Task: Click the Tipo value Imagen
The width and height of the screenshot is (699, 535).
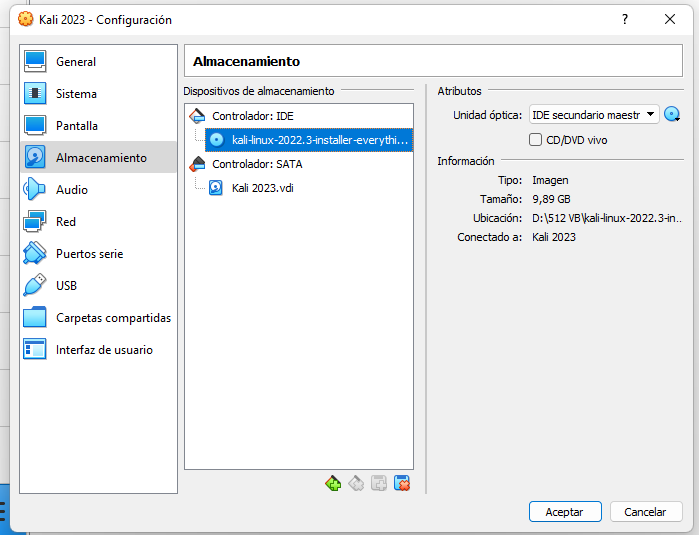Action: pyautogui.click(x=550, y=181)
